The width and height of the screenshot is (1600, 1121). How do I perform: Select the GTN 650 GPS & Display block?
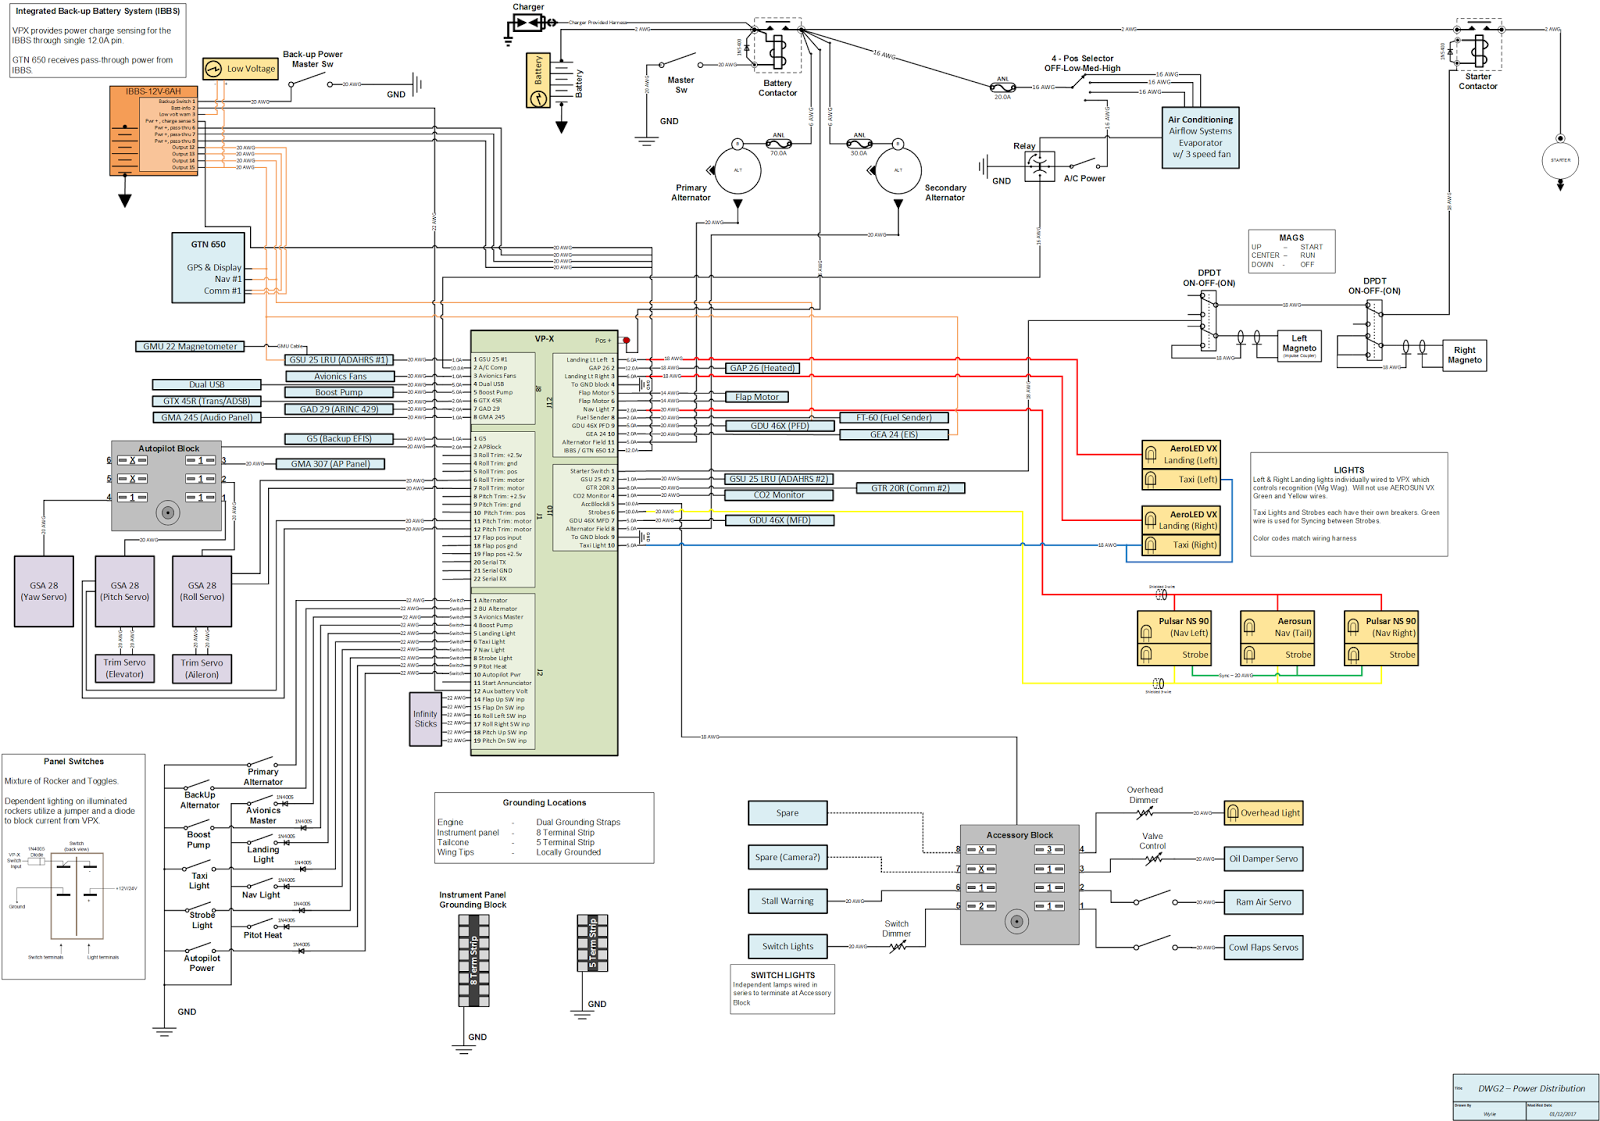[x=209, y=268]
